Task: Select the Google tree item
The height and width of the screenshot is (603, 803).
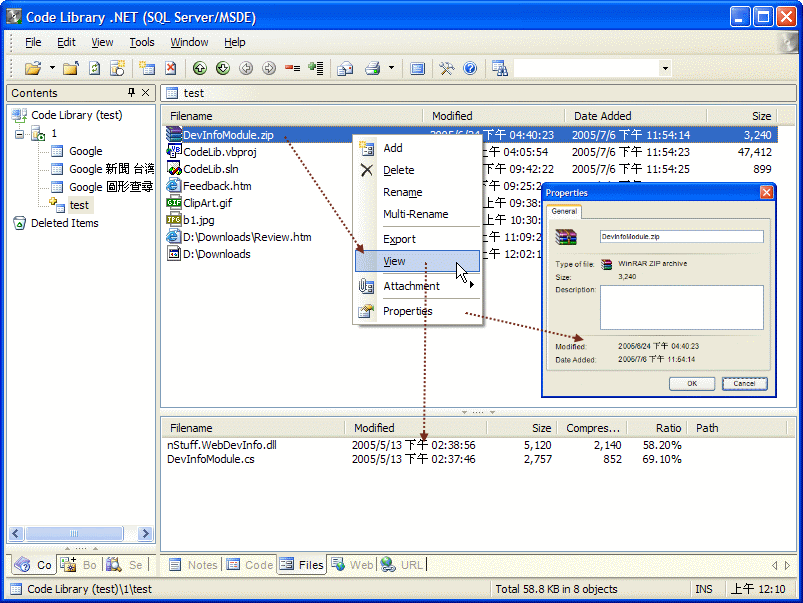Action: pyautogui.click(x=86, y=151)
